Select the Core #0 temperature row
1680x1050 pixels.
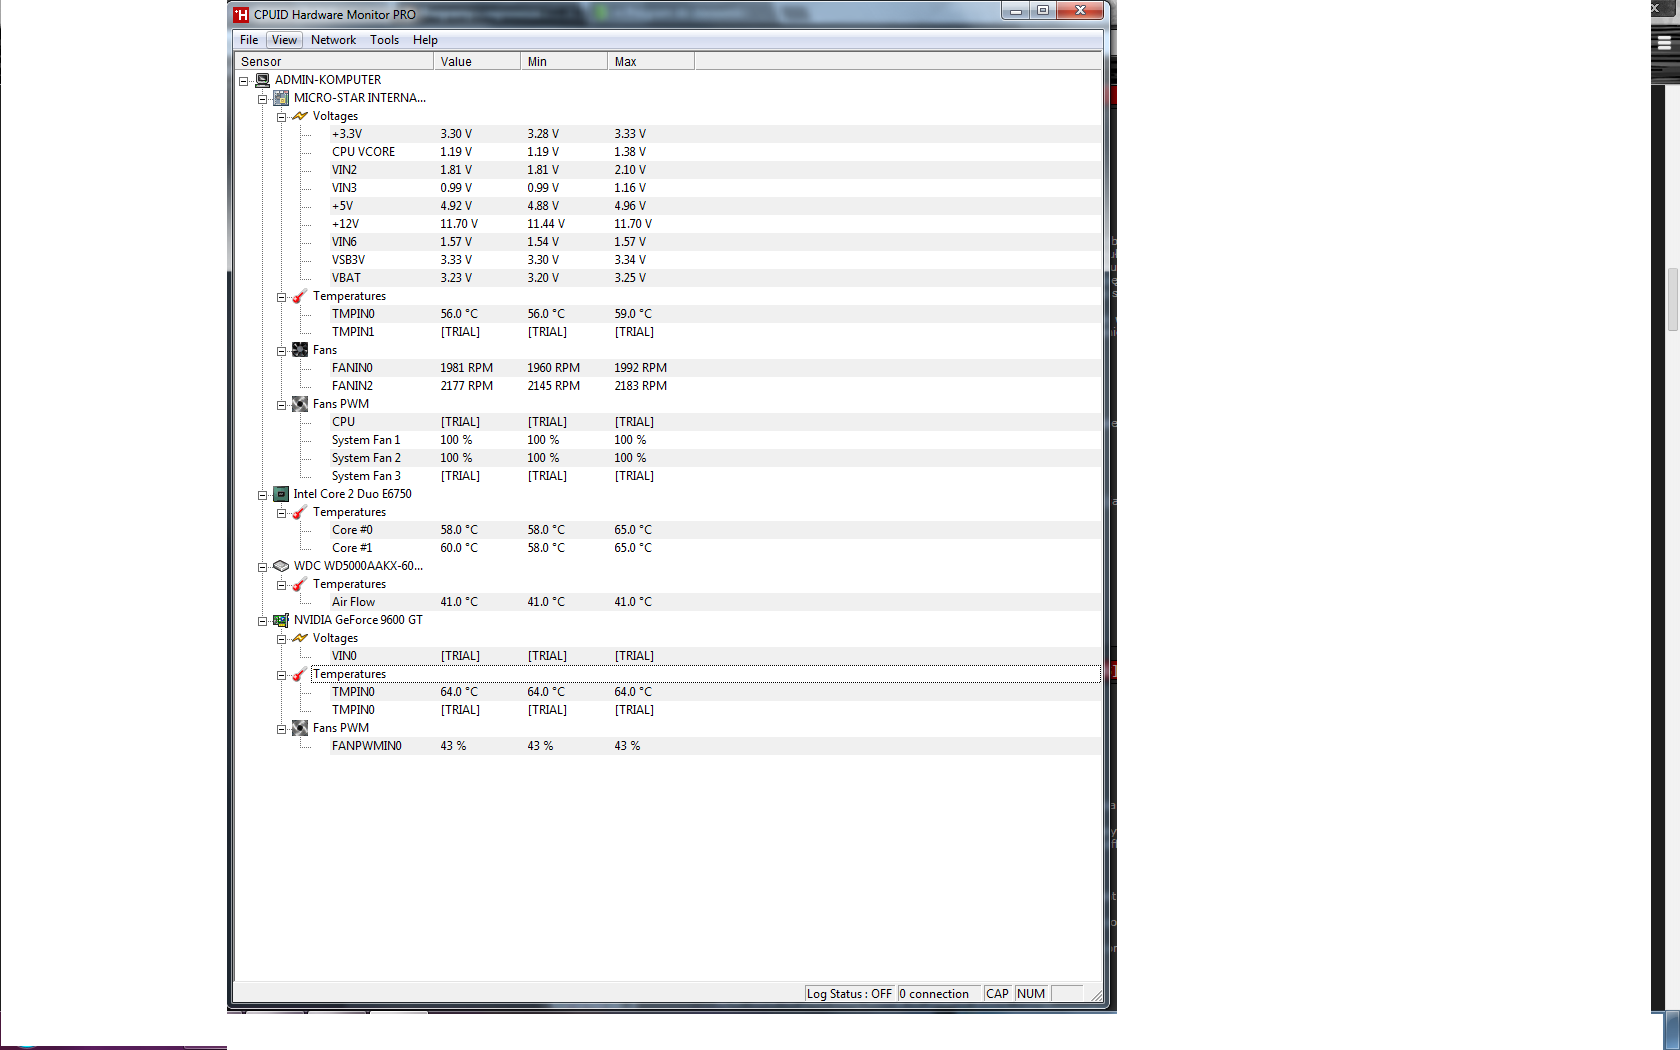tap(715, 530)
